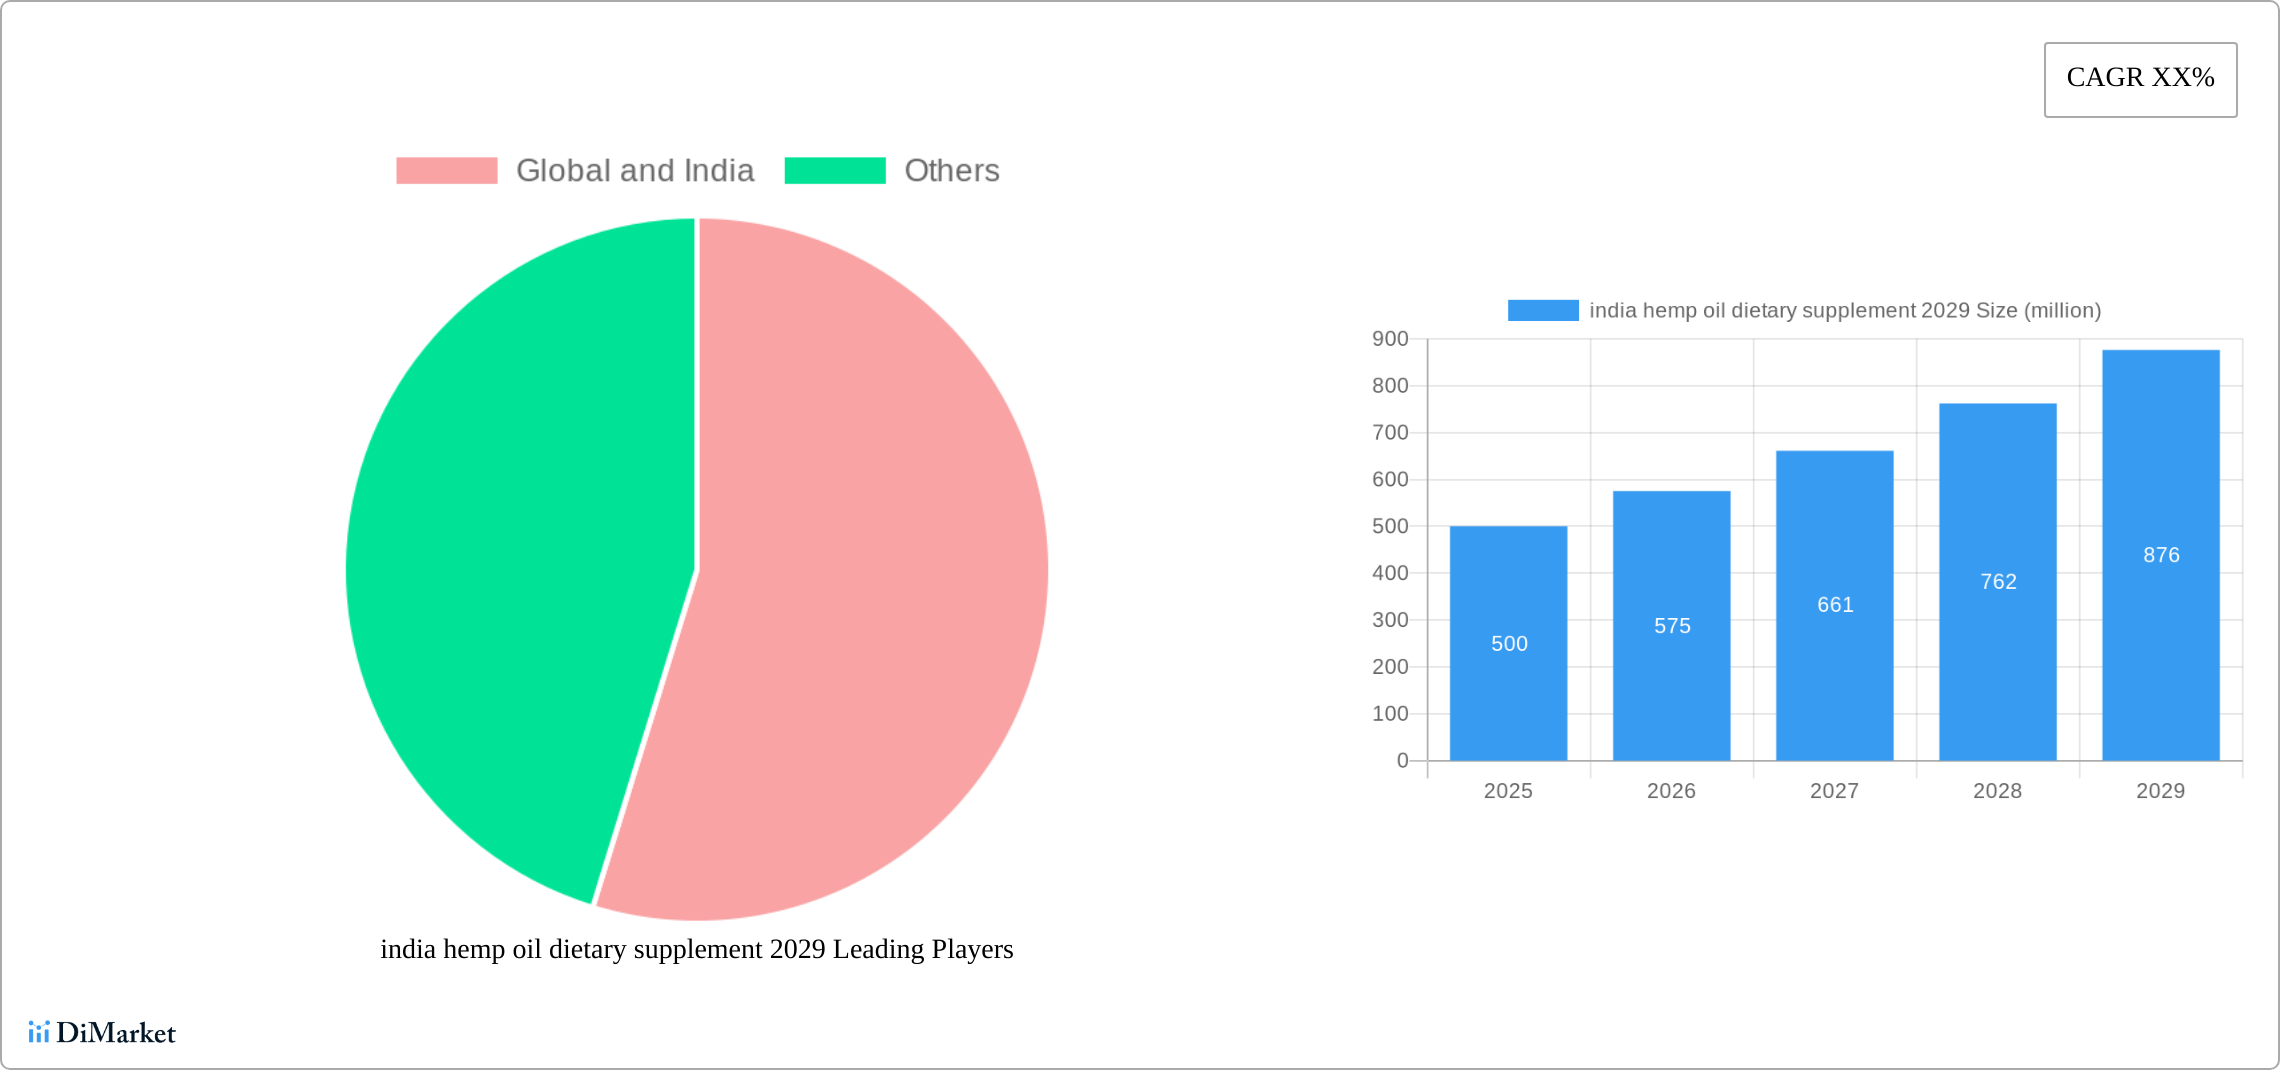The height and width of the screenshot is (1070, 2280).
Task: Click the pie chart Leading Players caption
Action: click(697, 949)
